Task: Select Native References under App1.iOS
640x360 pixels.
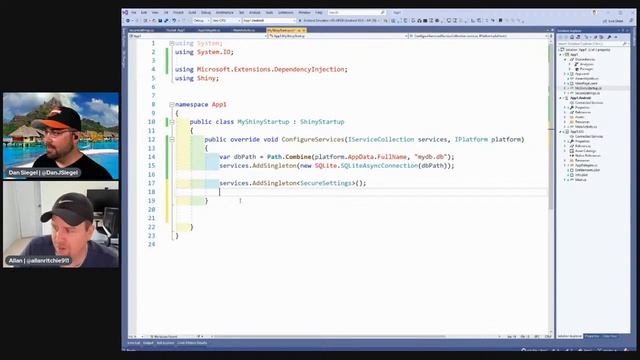Action: 587,156
